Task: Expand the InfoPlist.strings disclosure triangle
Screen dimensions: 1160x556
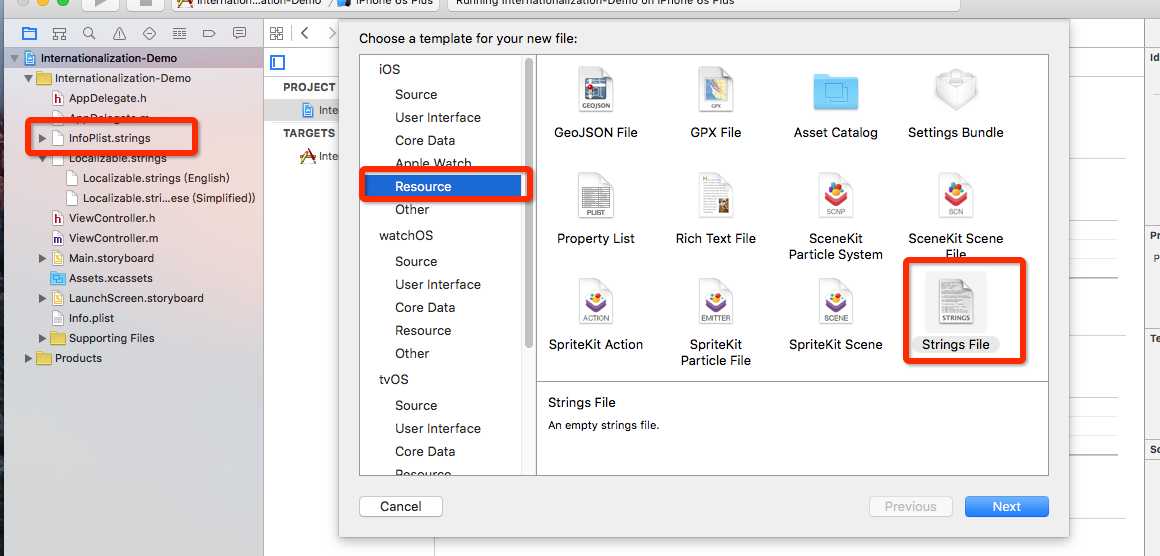Action: 42,138
